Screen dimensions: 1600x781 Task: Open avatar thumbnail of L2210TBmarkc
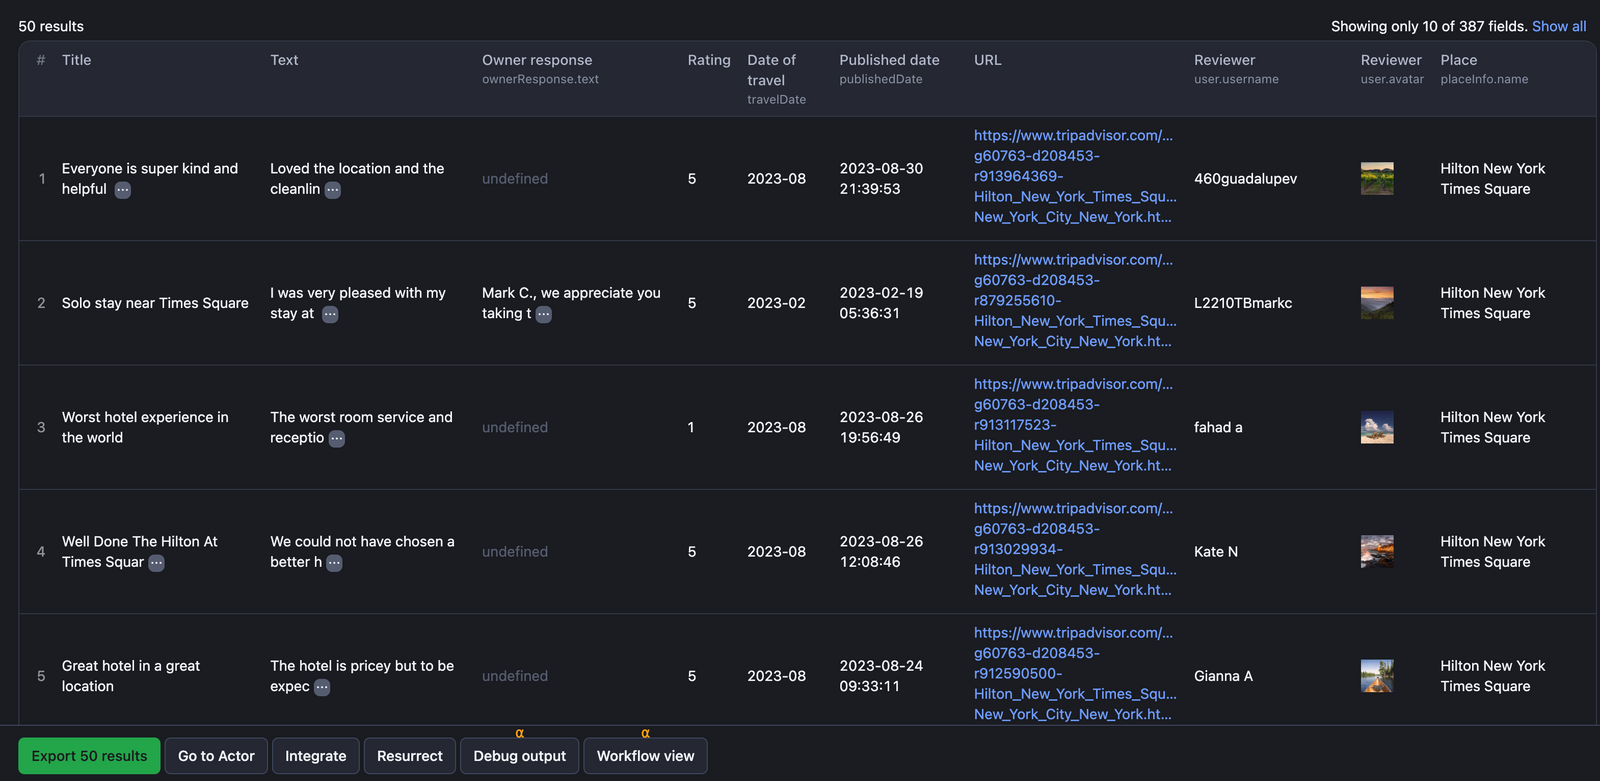point(1376,303)
